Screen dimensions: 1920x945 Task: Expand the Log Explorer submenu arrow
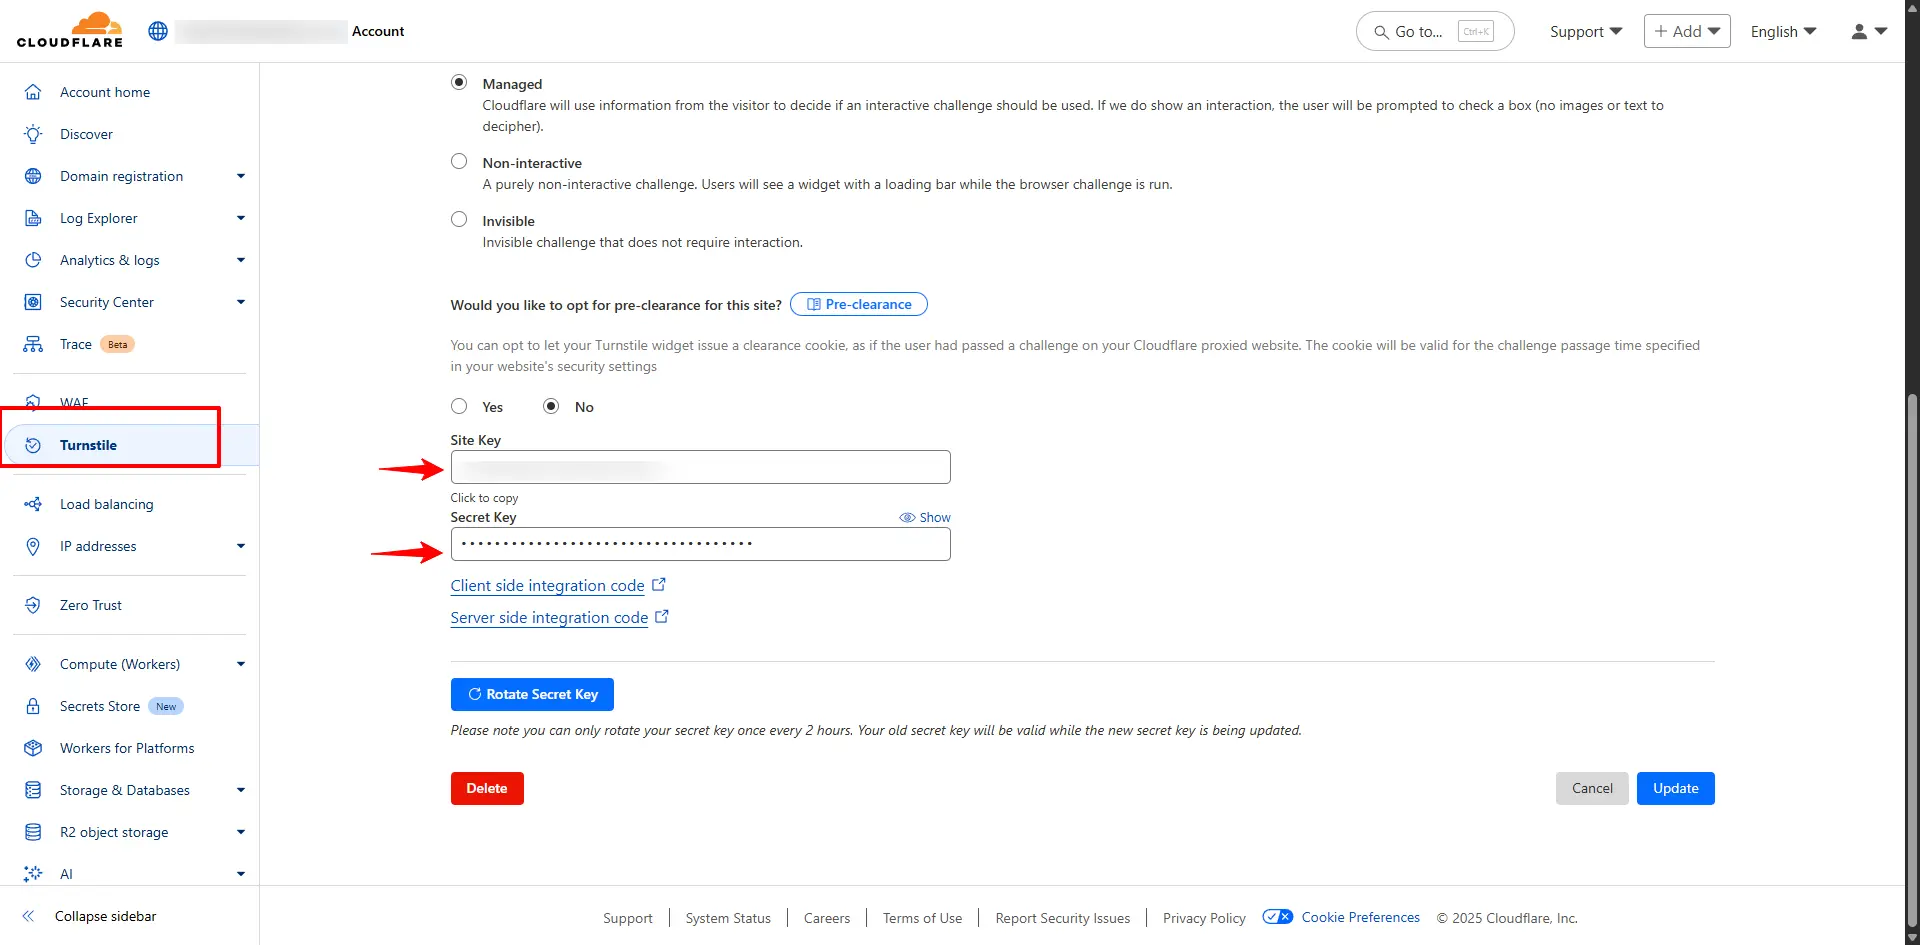[x=241, y=218]
